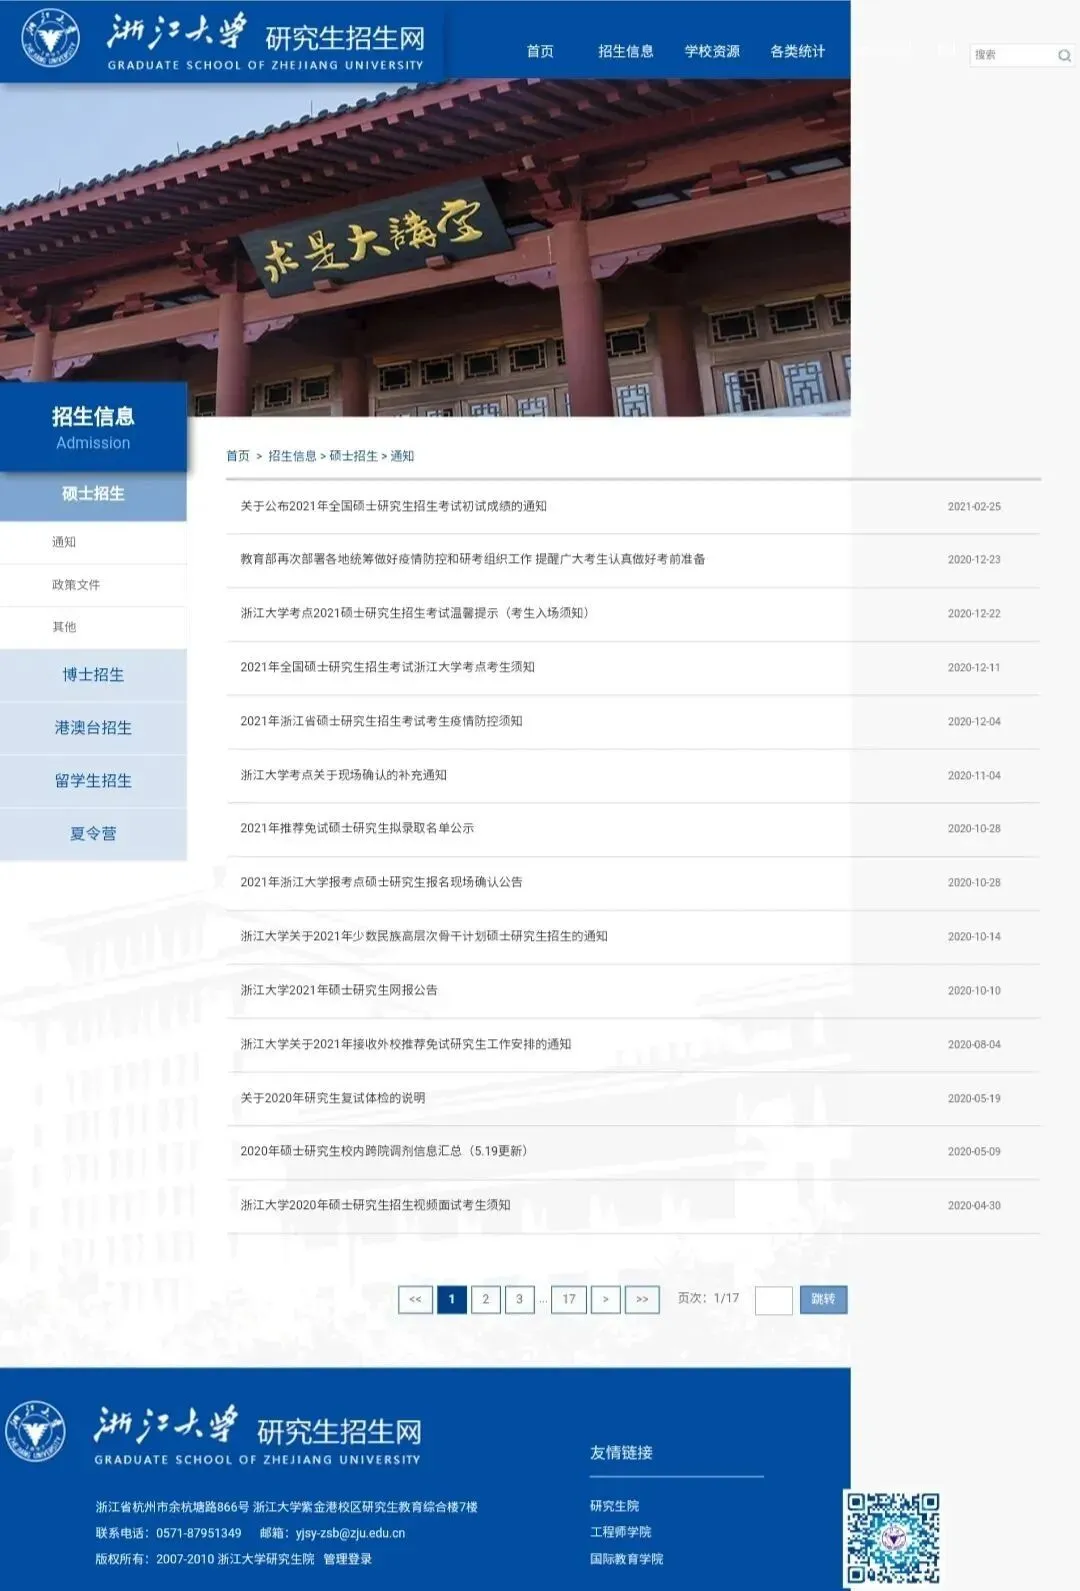Image resolution: width=1080 pixels, height=1591 pixels.
Task: Open 2021年全国硕士研究生招生考试浙江大学考点考生须知
Action: tap(387, 667)
